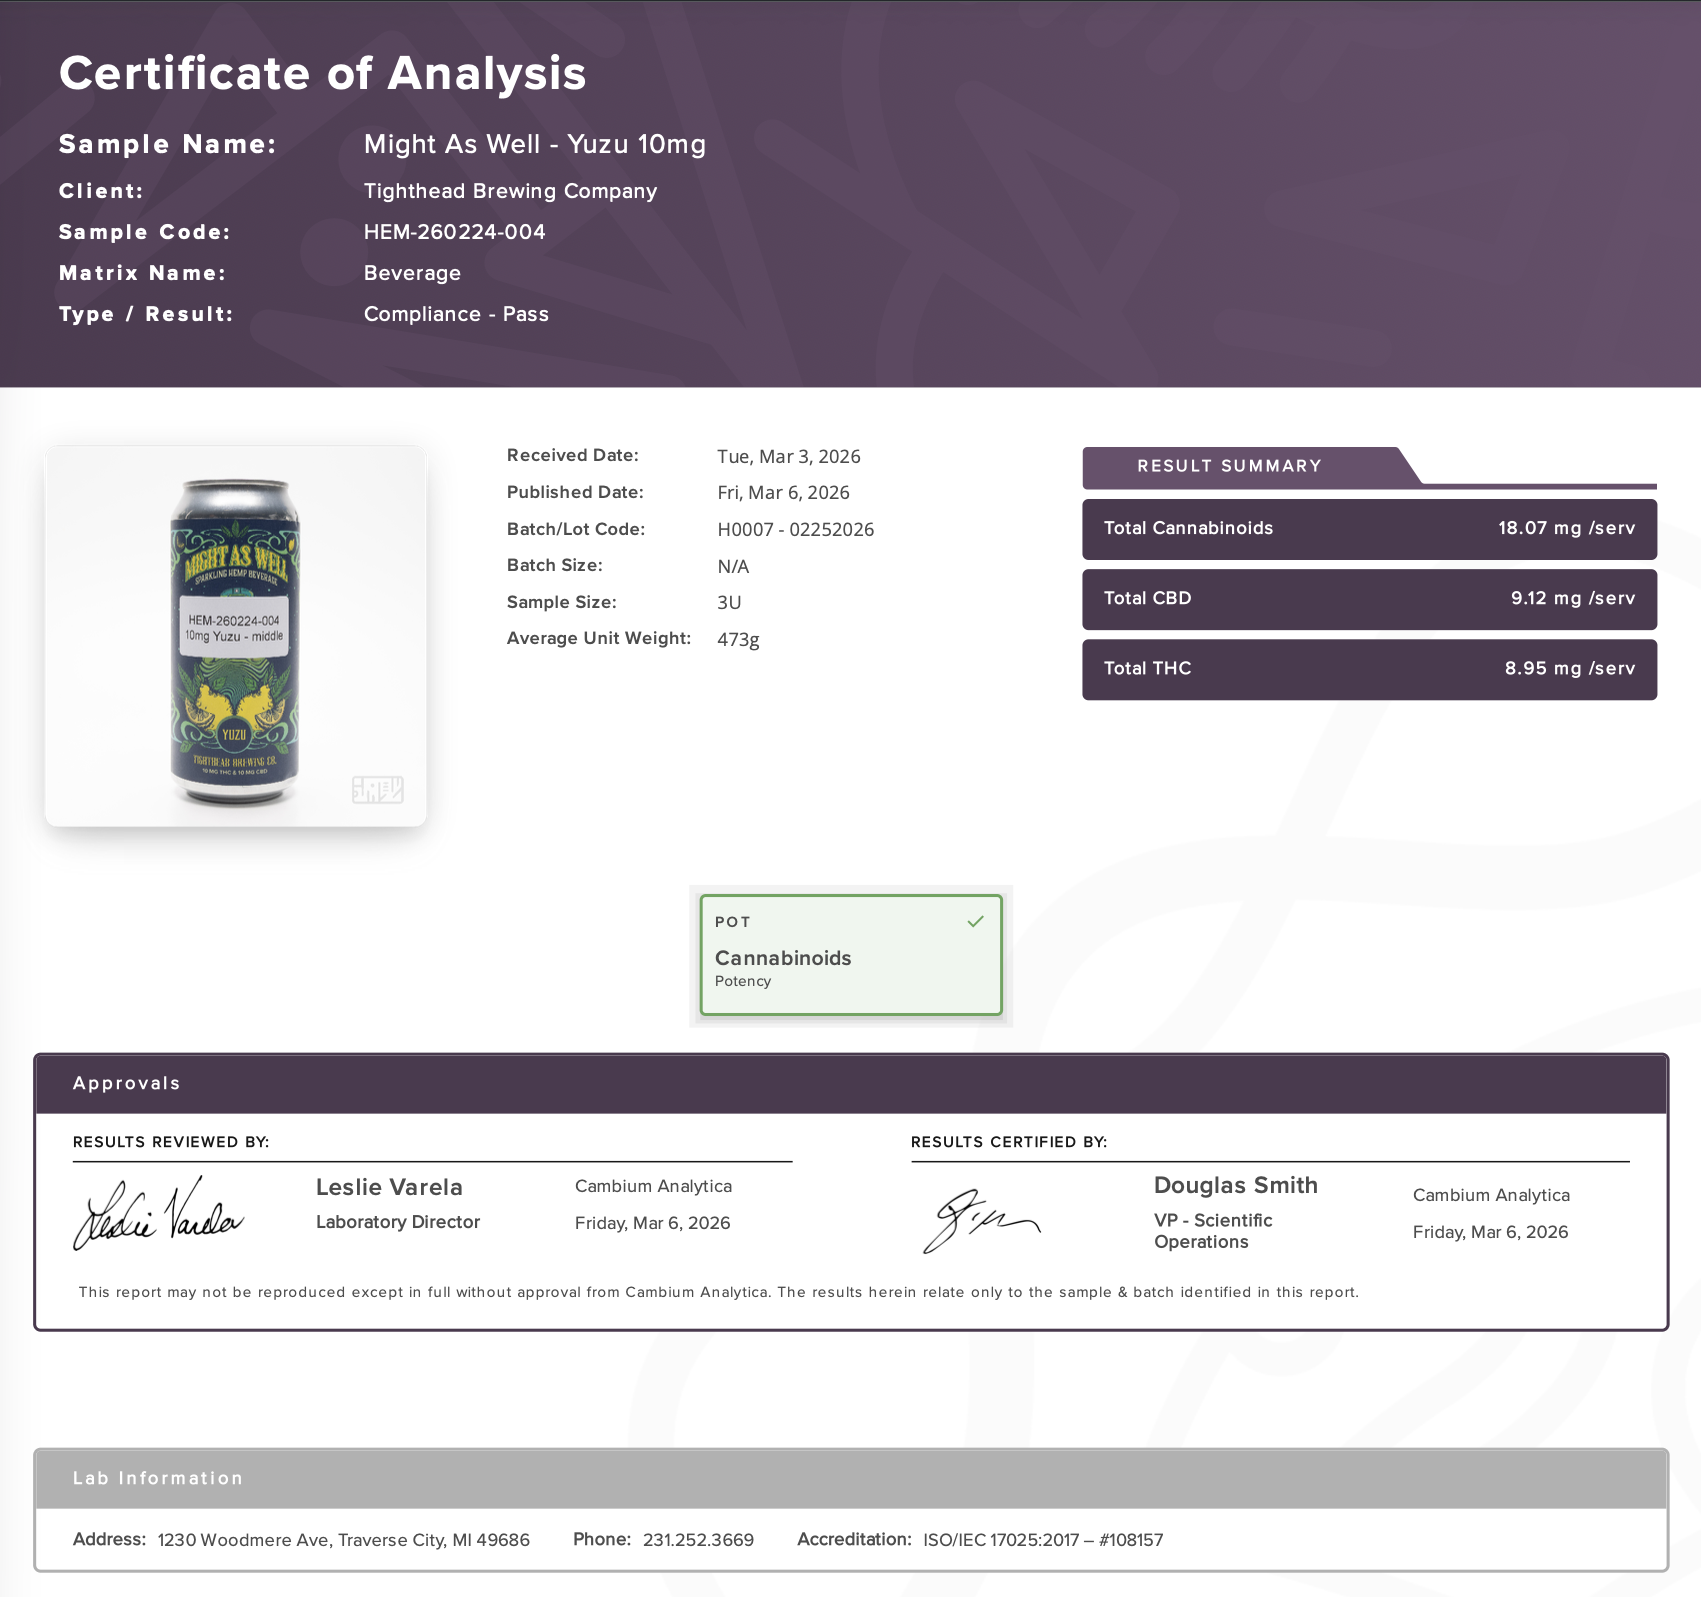Click the Total CBD result row
Image resolution: width=1701 pixels, height=1597 pixels.
coord(1369,599)
